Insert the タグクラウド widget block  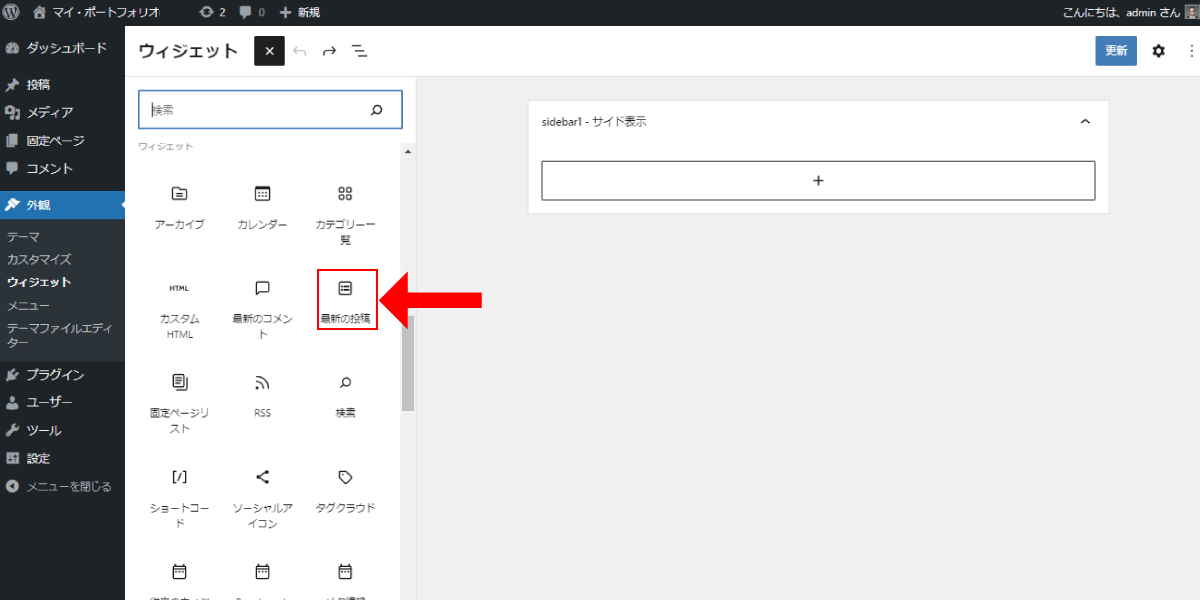345,491
